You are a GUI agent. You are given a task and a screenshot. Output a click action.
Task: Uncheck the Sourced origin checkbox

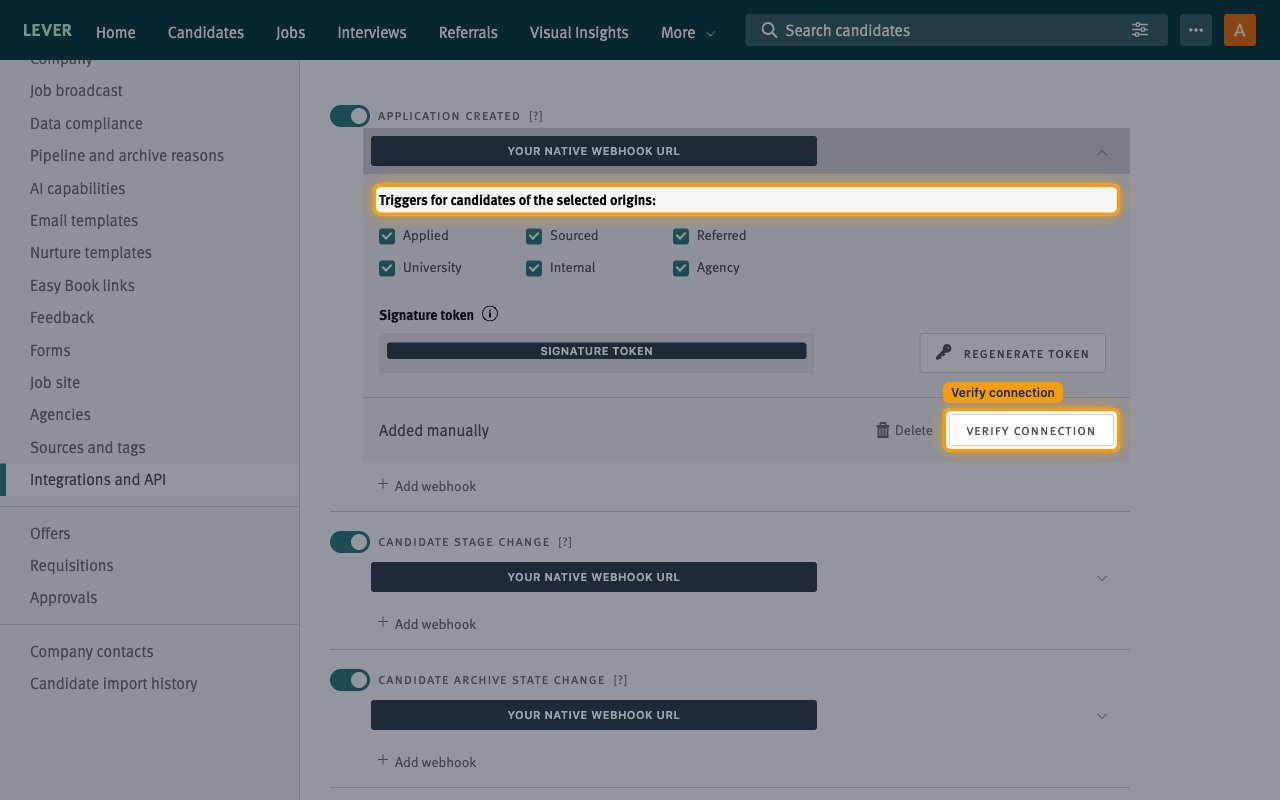point(534,236)
